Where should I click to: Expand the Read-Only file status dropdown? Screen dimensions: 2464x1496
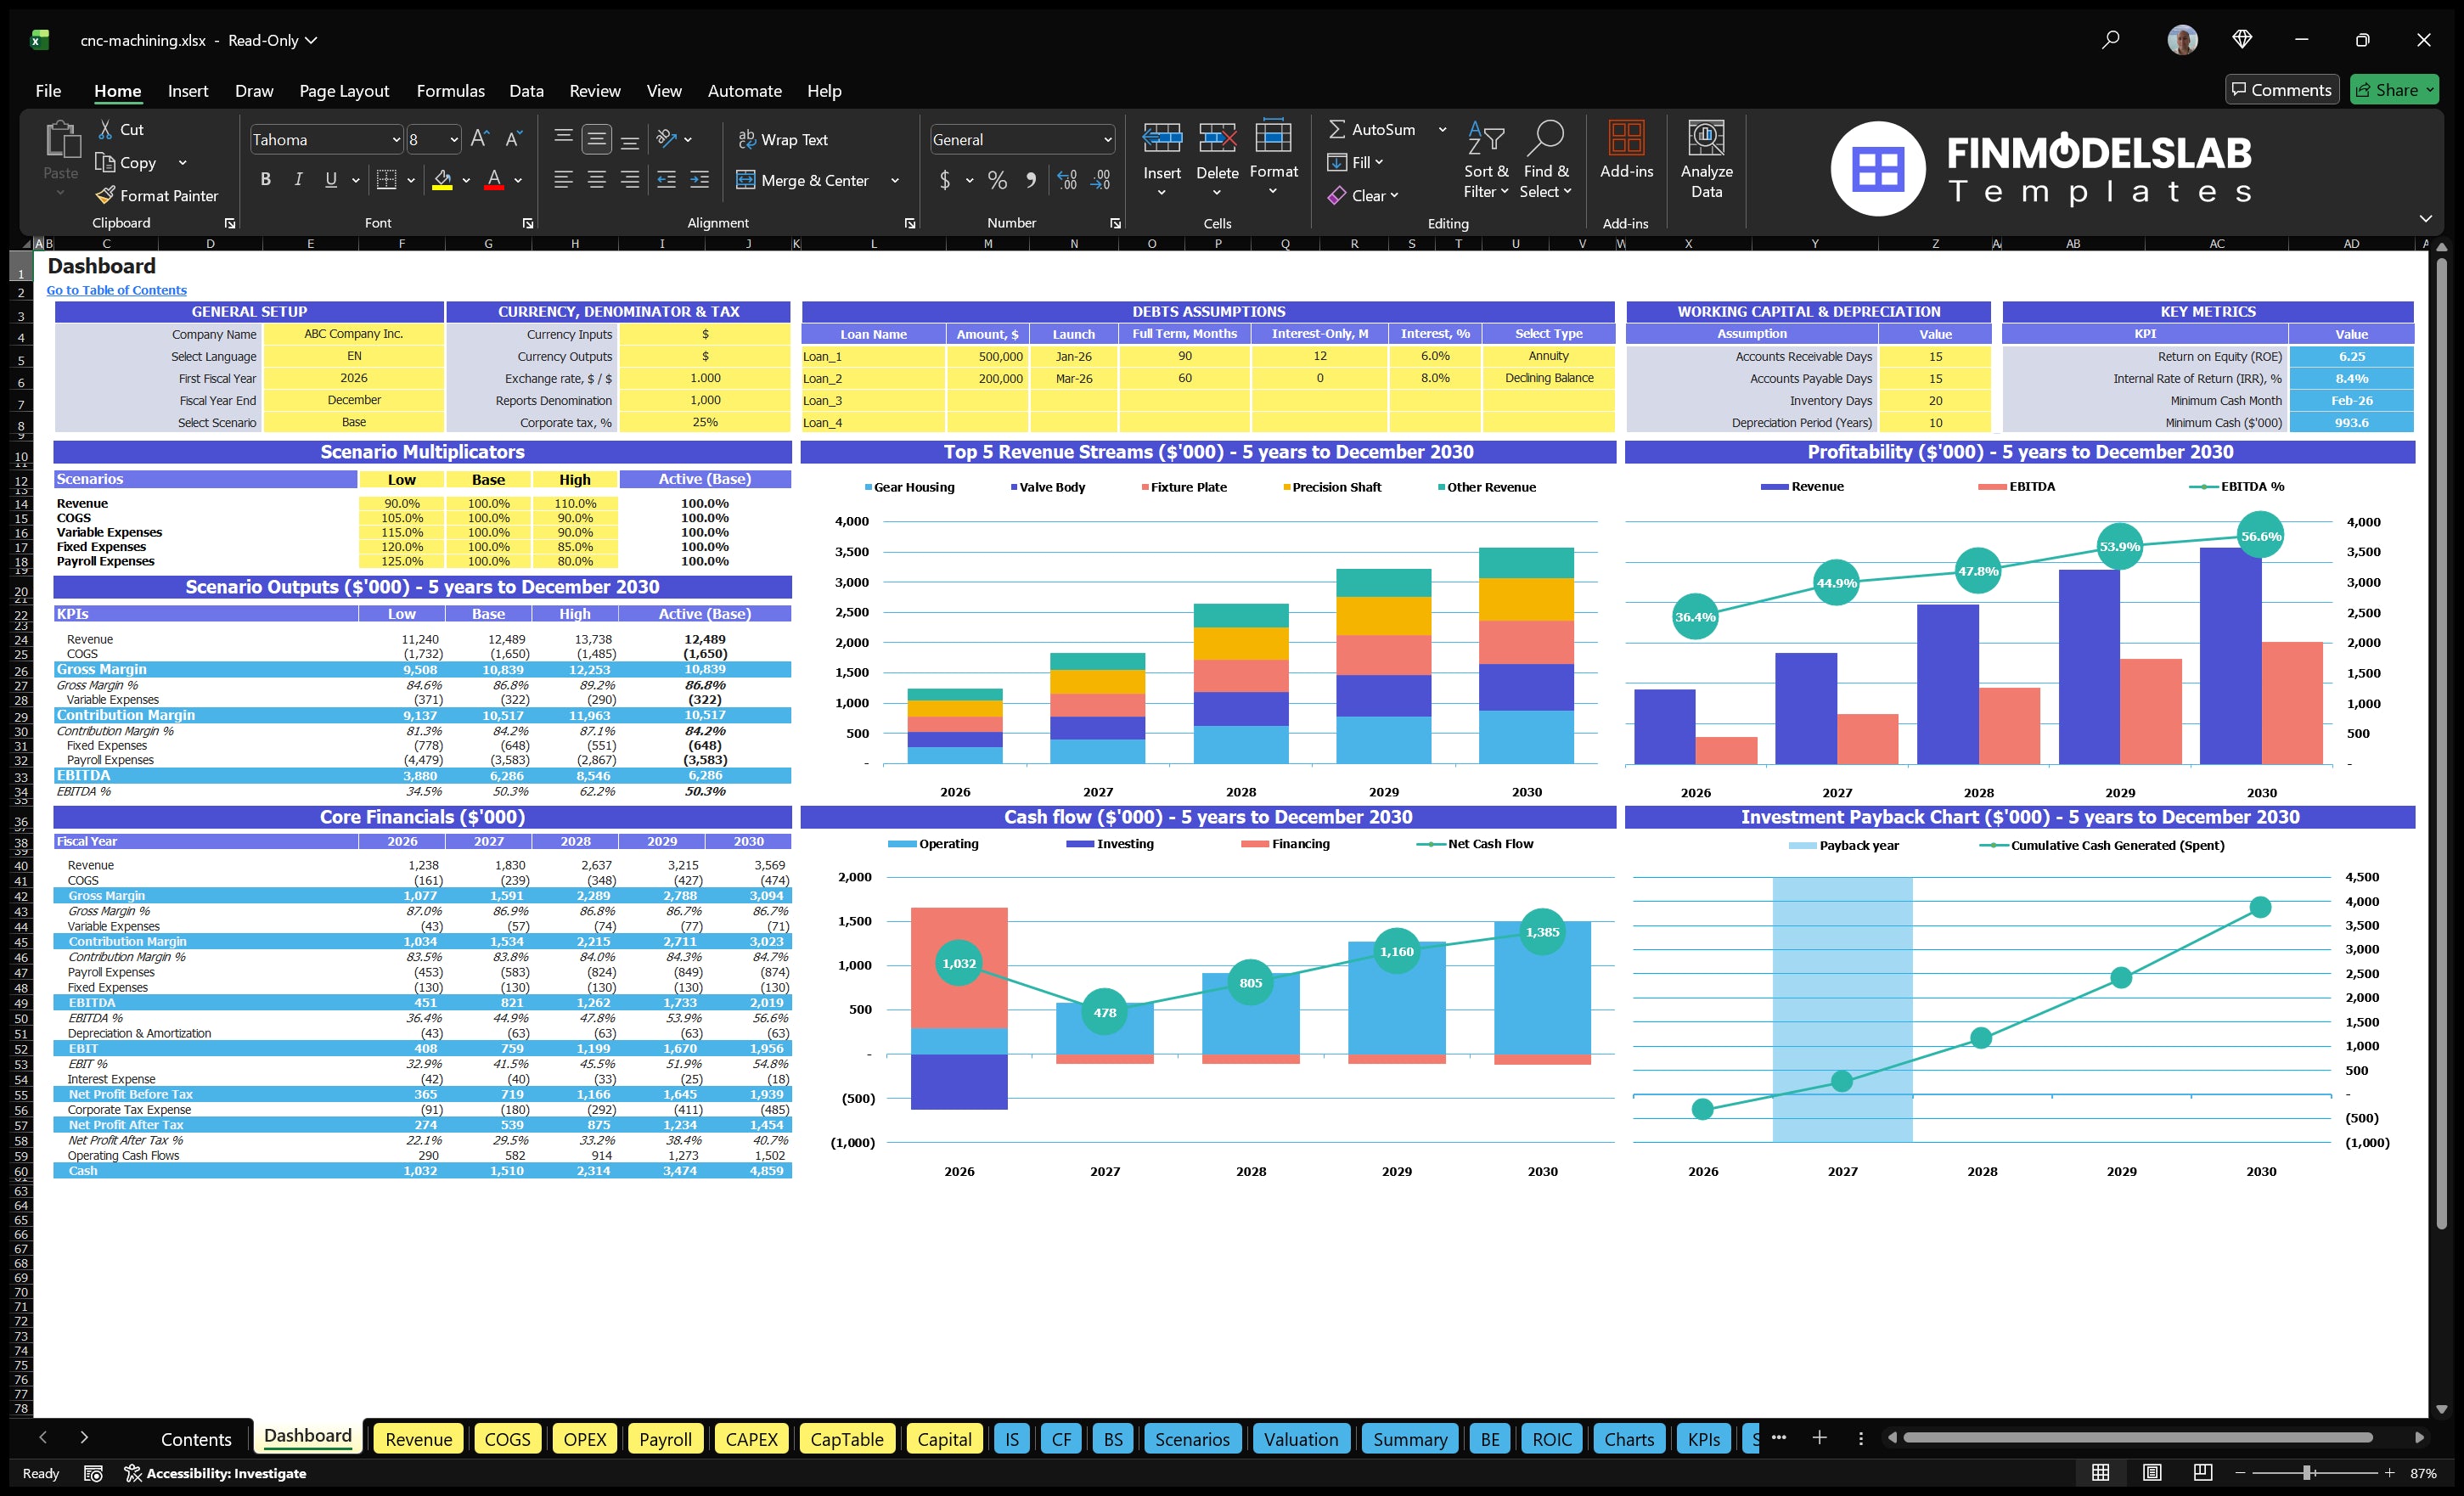[311, 40]
